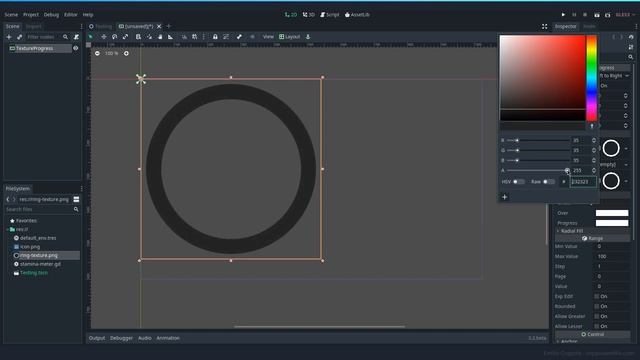This screenshot has height=360, width=640.
Task: Play the edited scene icon
Action: 597,15
